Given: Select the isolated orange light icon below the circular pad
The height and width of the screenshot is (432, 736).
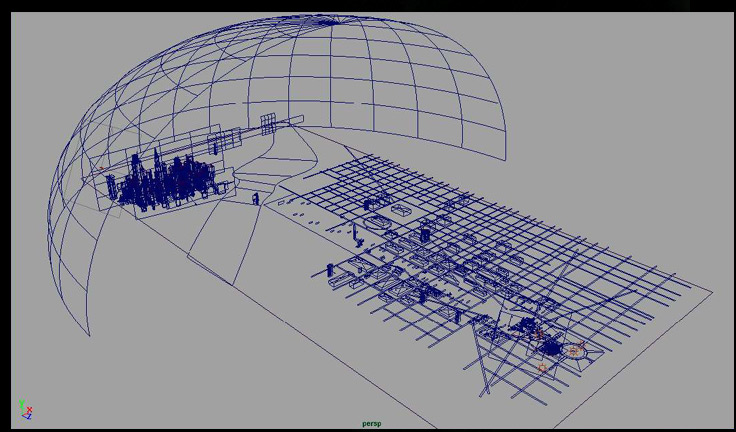Looking at the screenshot, I should [543, 368].
